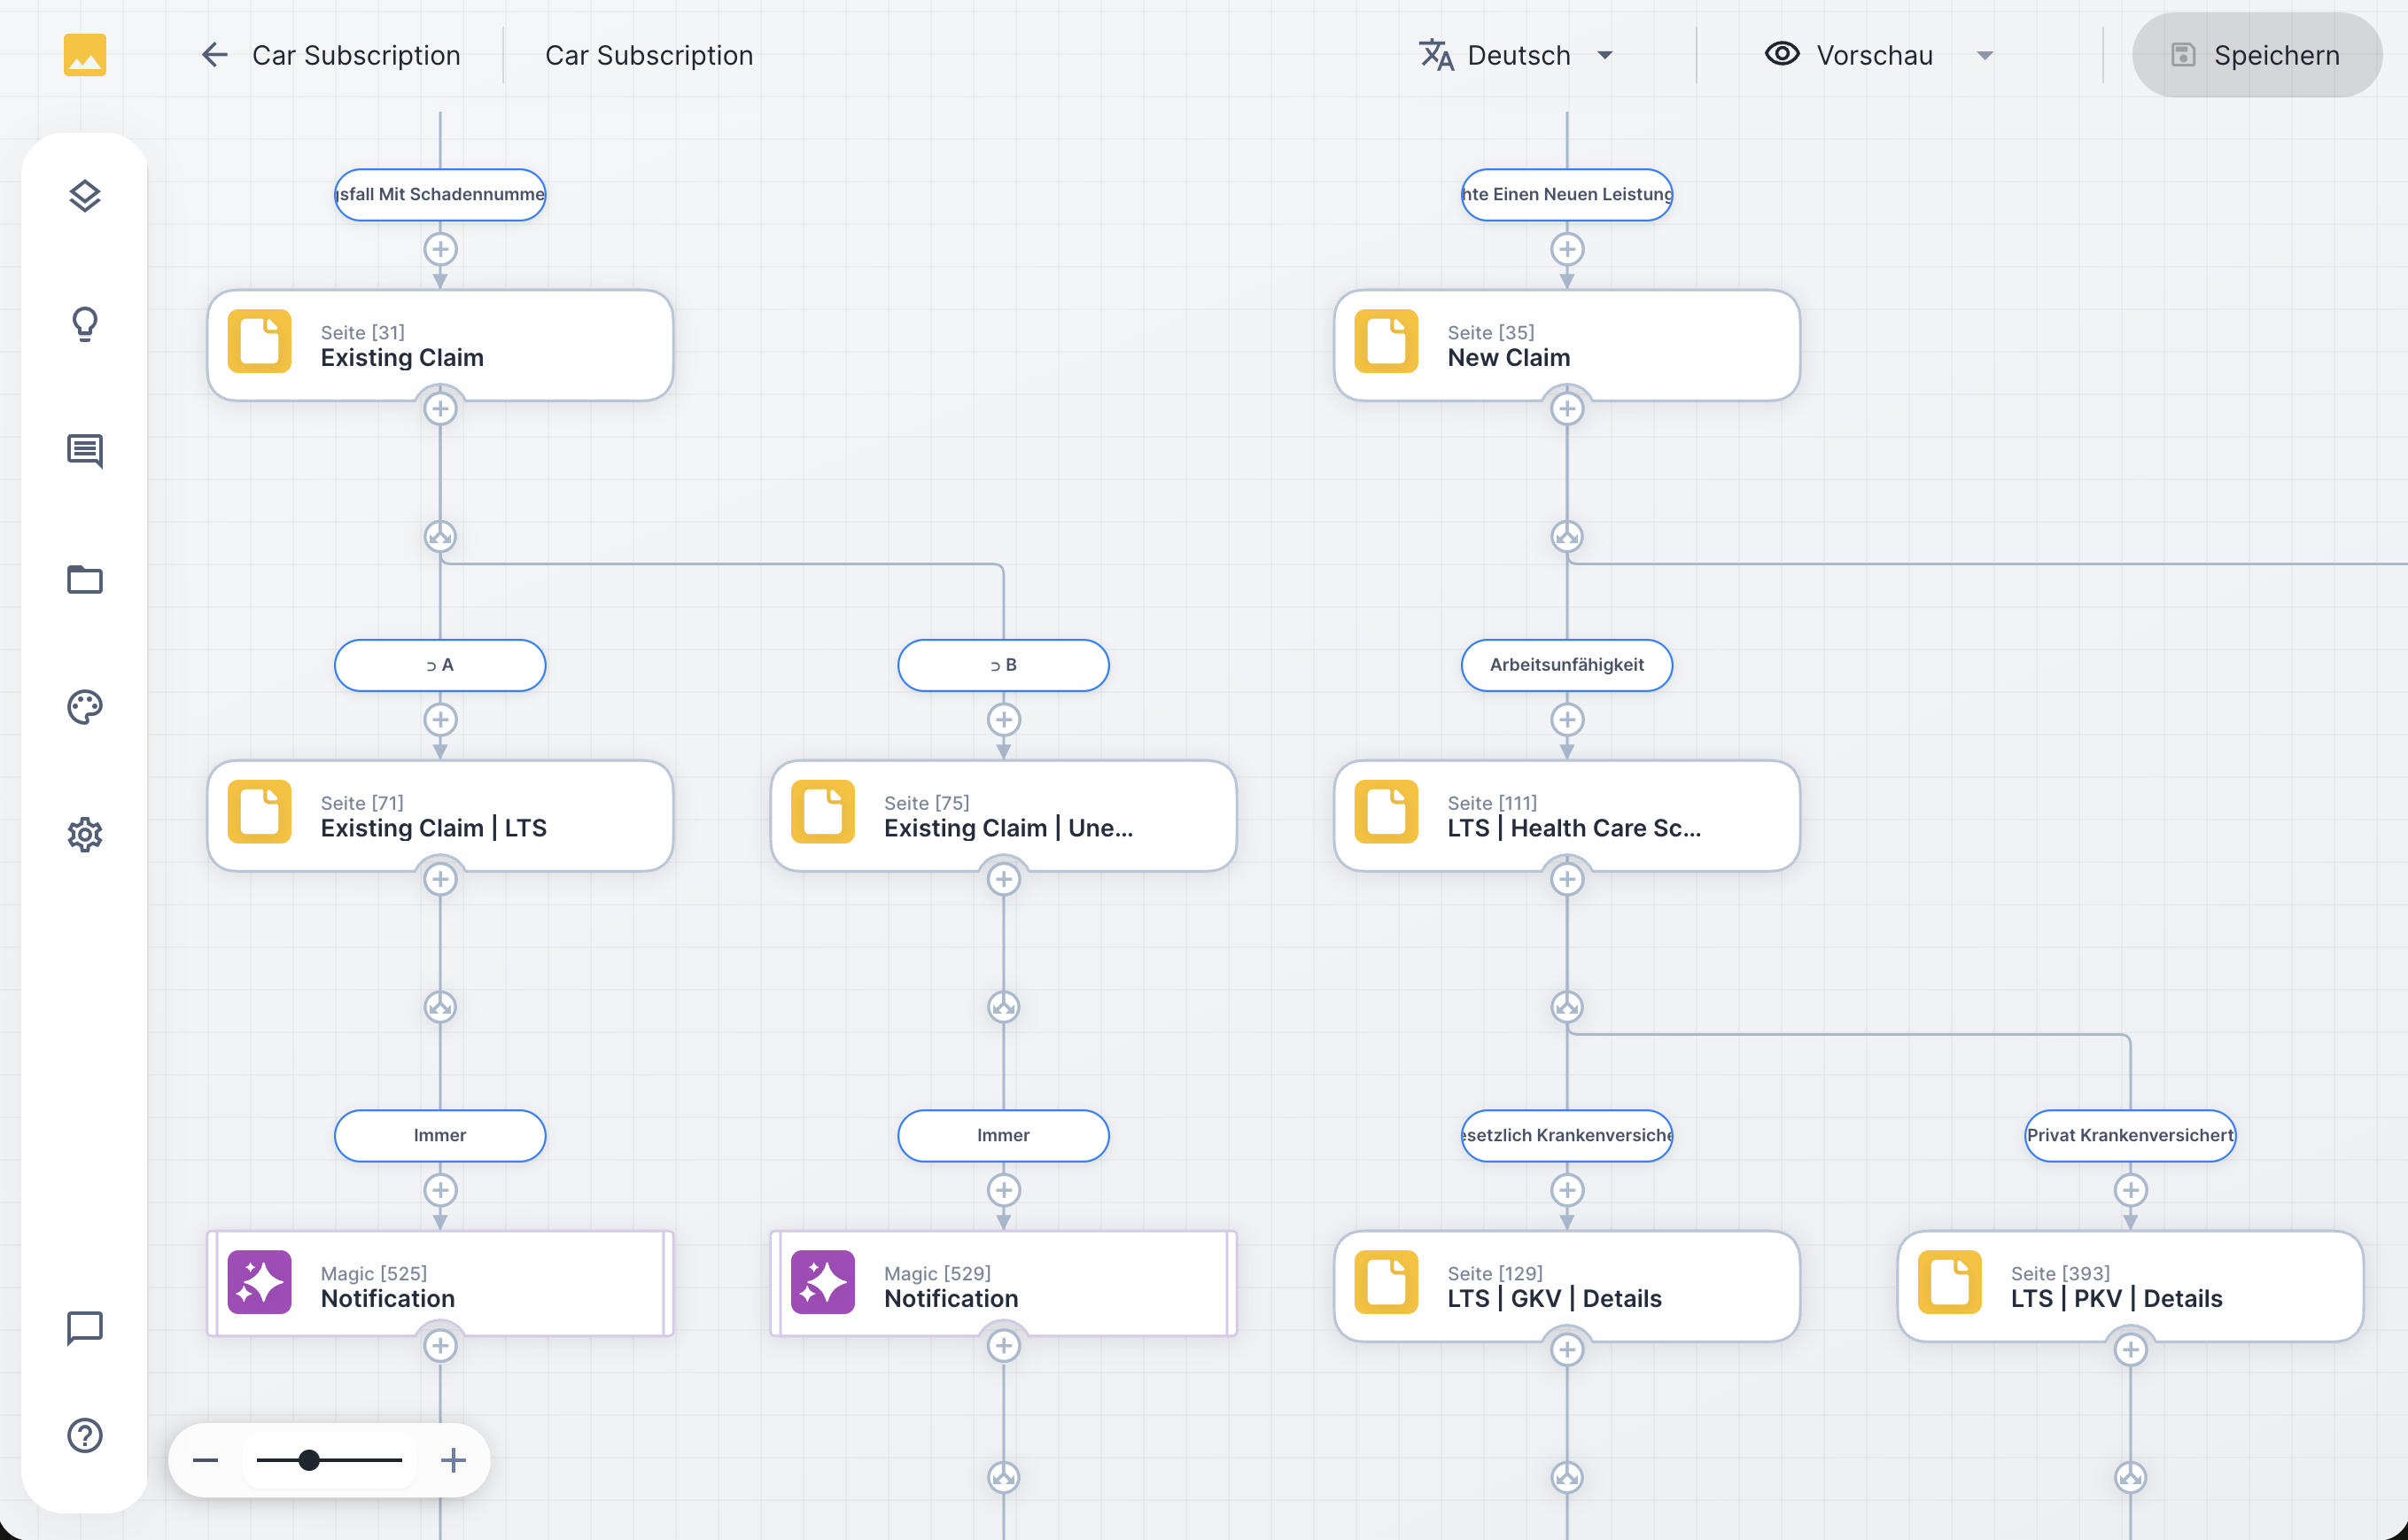
Task: Click the zoom out minus button
Action: tap(206, 1461)
